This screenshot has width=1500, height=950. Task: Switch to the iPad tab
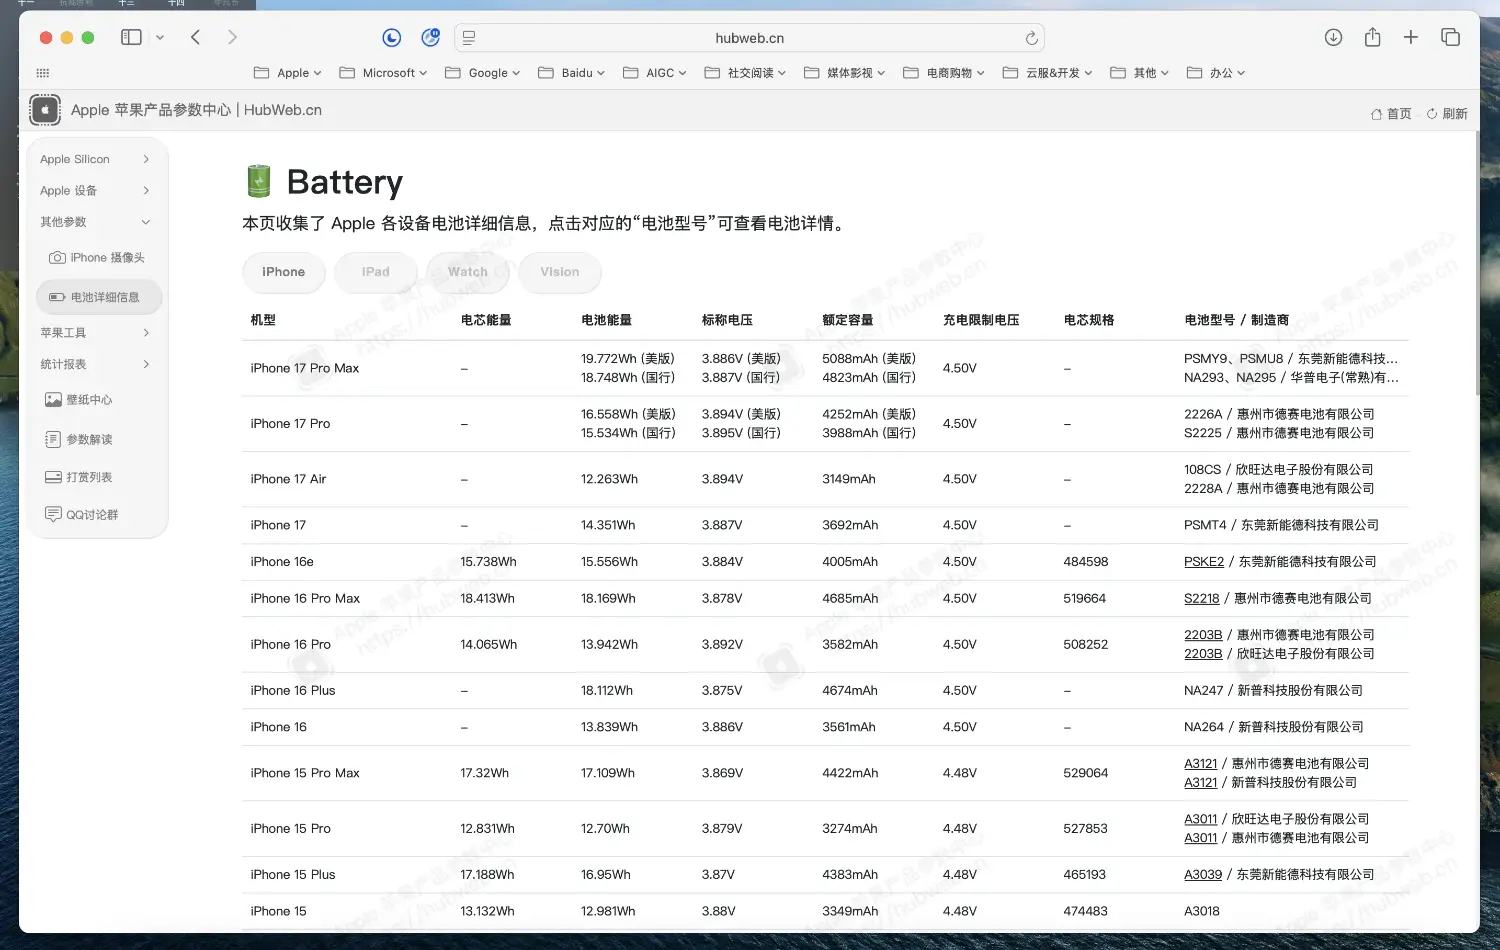click(x=376, y=272)
